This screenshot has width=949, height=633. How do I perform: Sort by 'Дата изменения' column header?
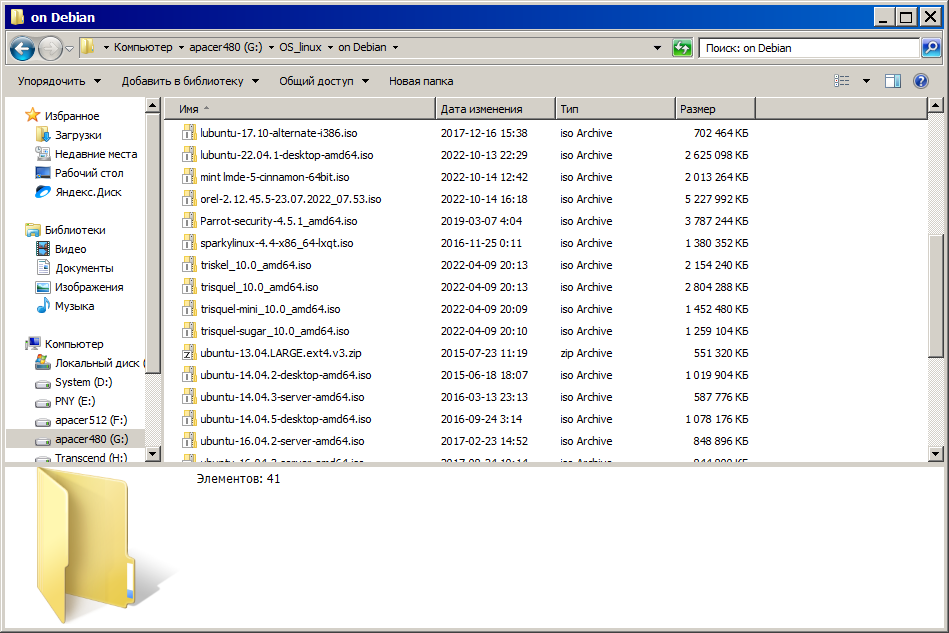click(x=495, y=109)
